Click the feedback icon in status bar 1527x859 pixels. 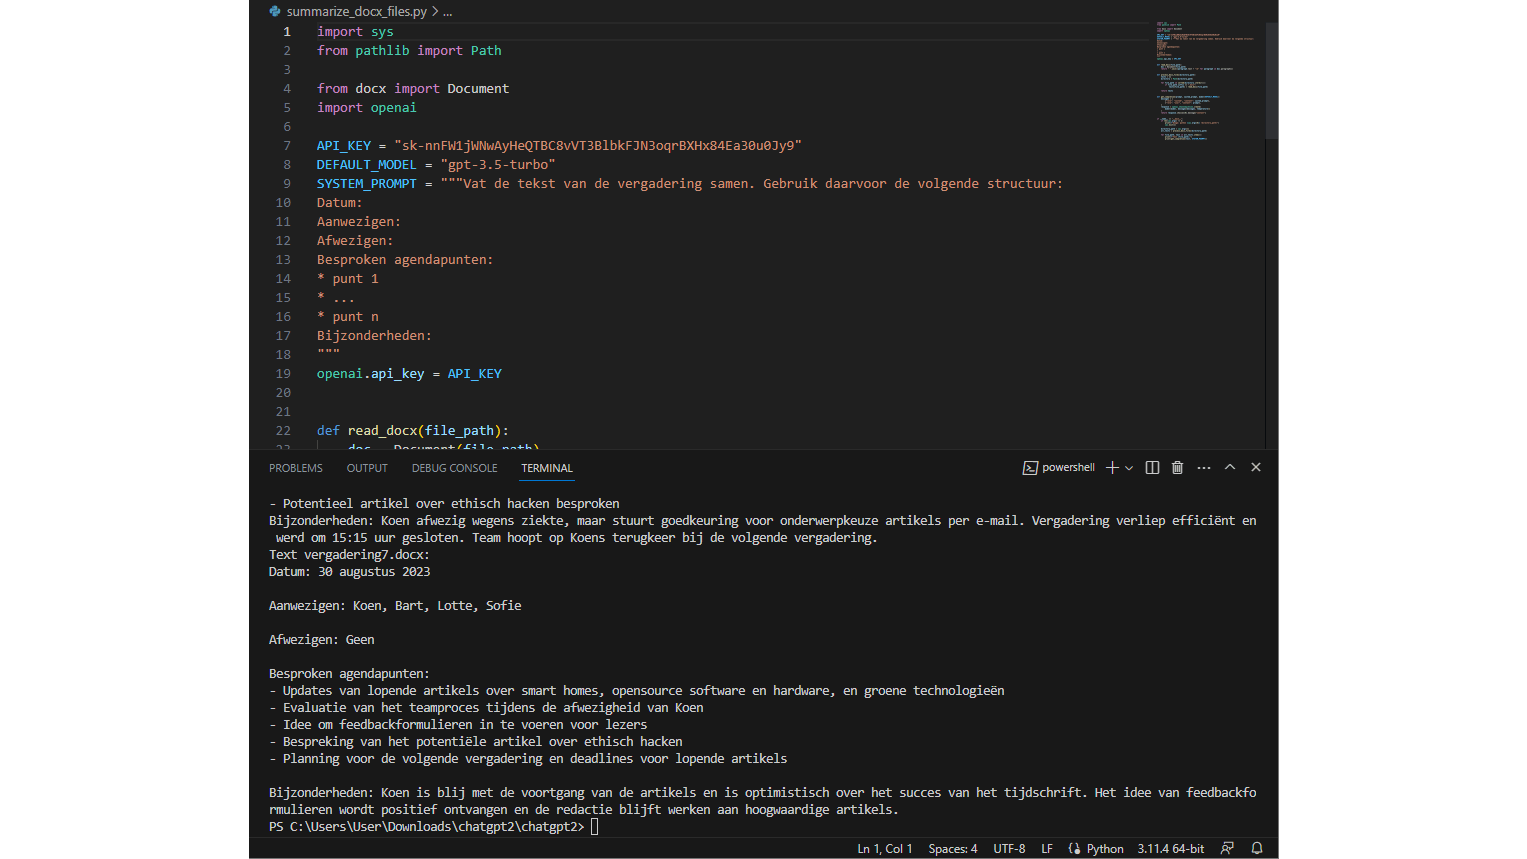click(1227, 848)
